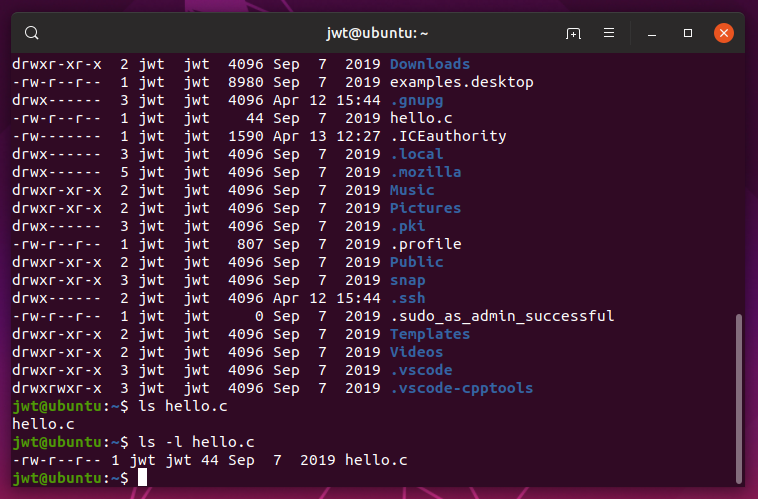Click the .local directory name
Screen dimensions: 758x499
417,154
